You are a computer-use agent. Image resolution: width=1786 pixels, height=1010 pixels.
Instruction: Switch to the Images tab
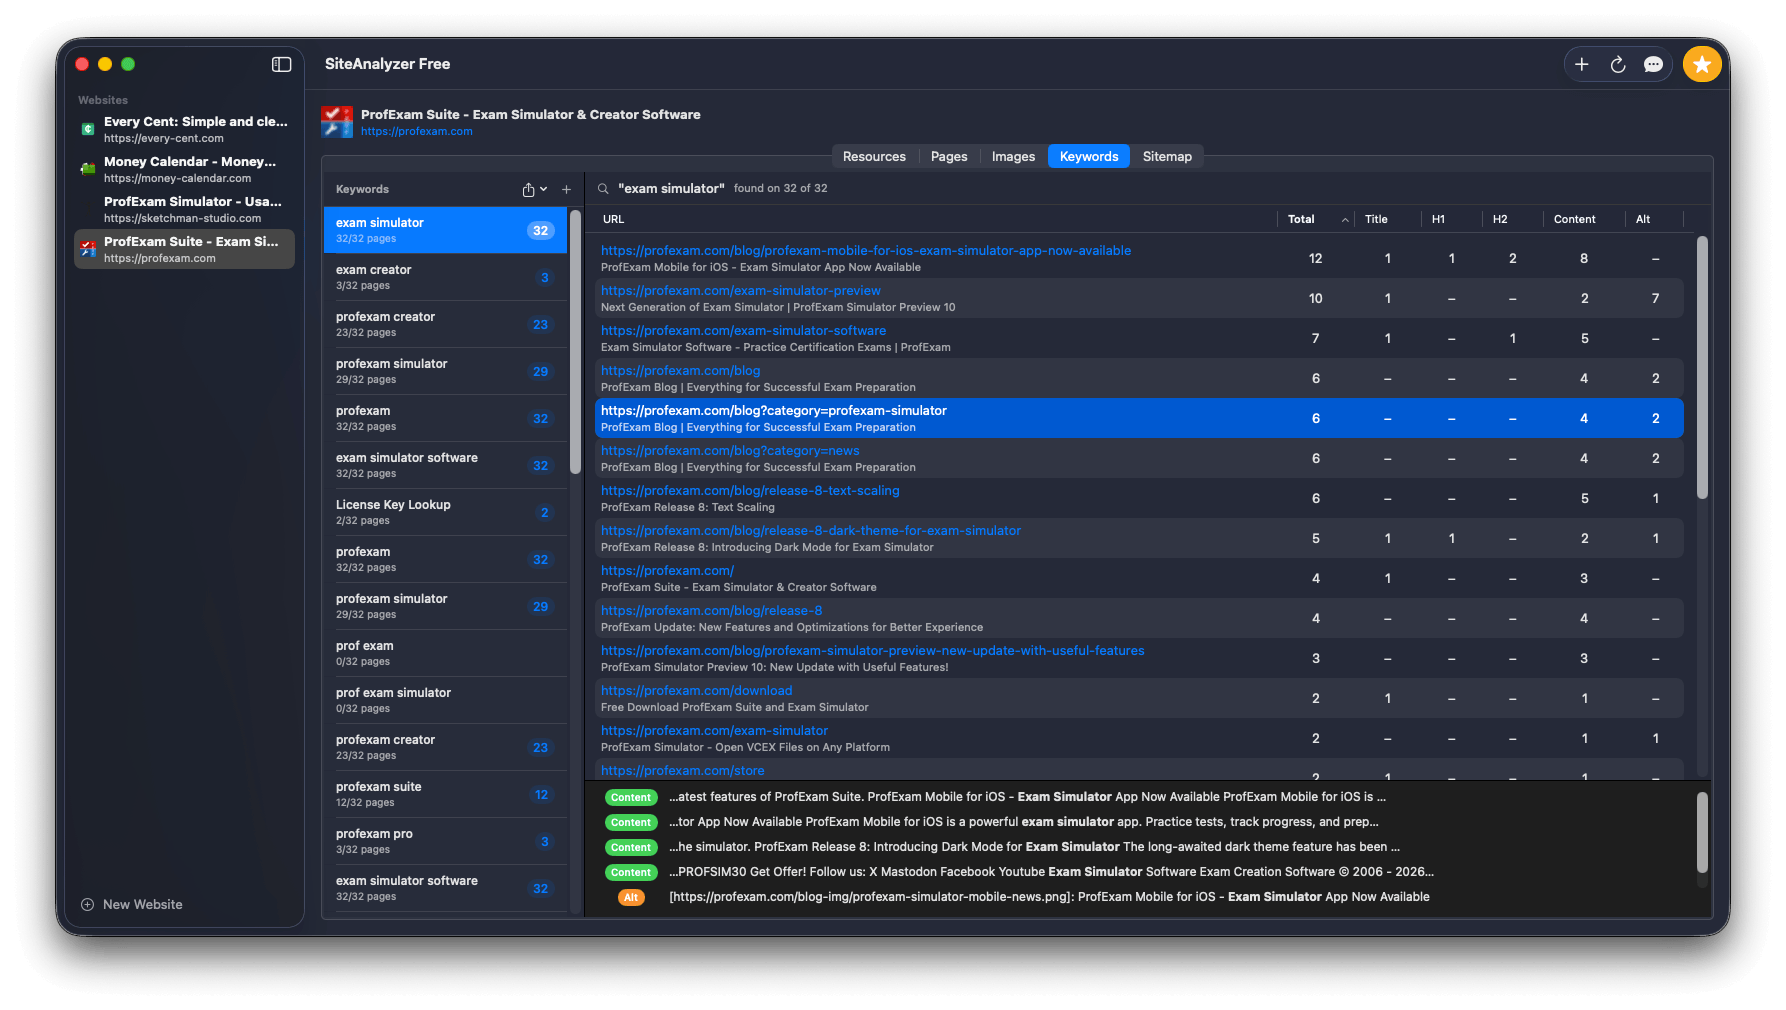click(x=1013, y=156)
